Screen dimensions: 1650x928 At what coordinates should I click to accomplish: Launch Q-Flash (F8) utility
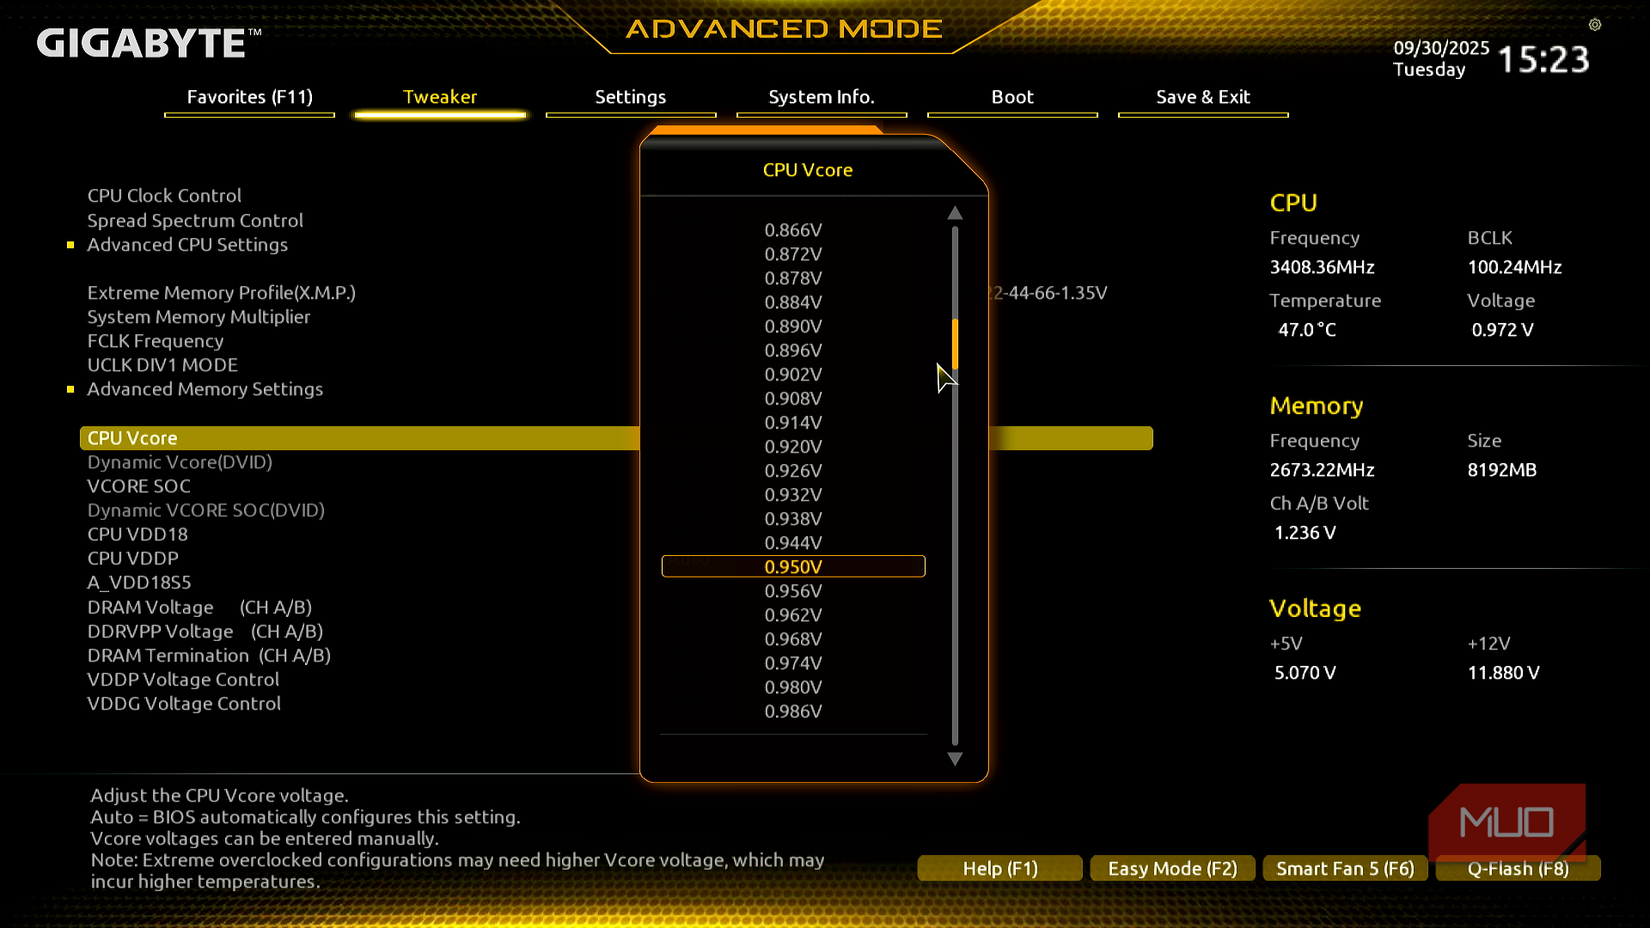[x=1517, y=868]
